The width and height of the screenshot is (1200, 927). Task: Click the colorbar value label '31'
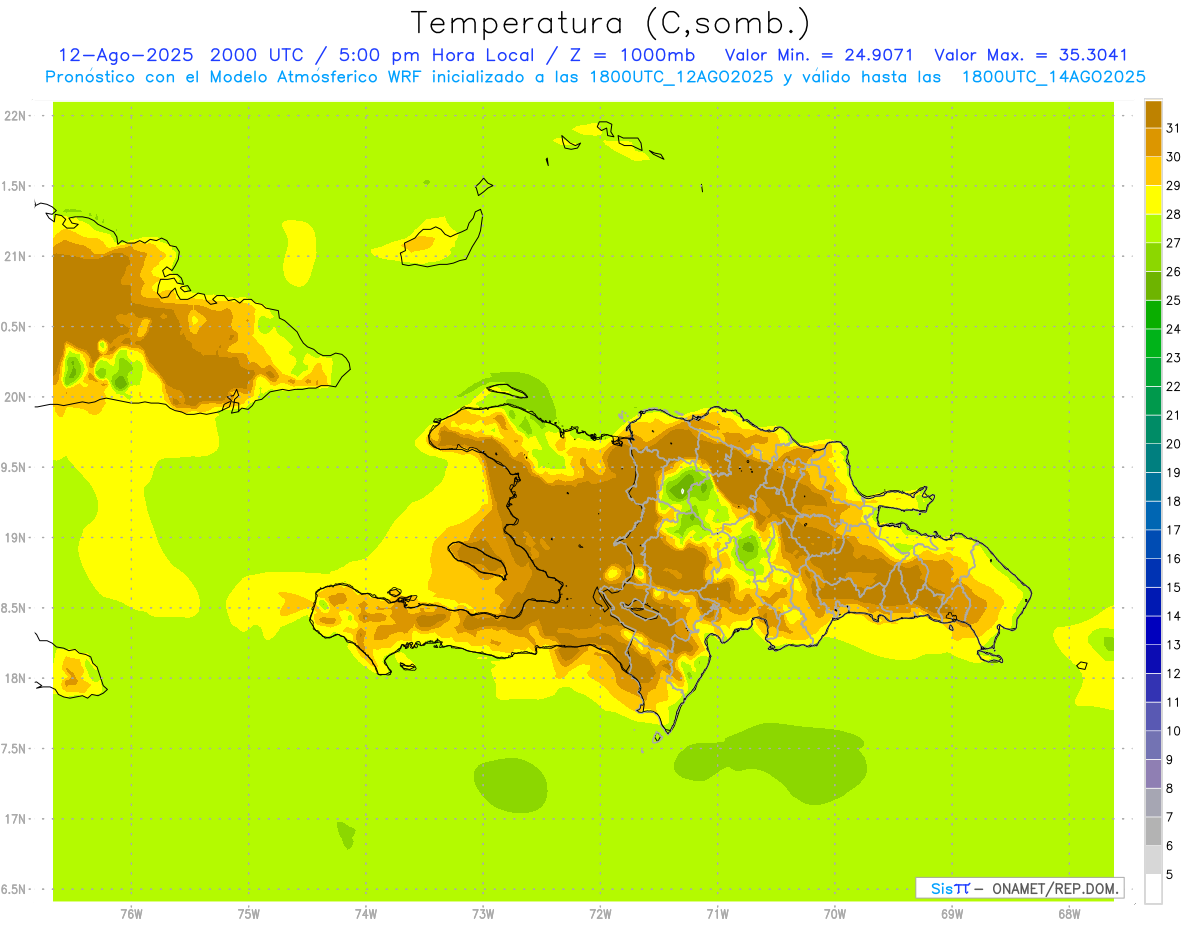[1174, 128]
